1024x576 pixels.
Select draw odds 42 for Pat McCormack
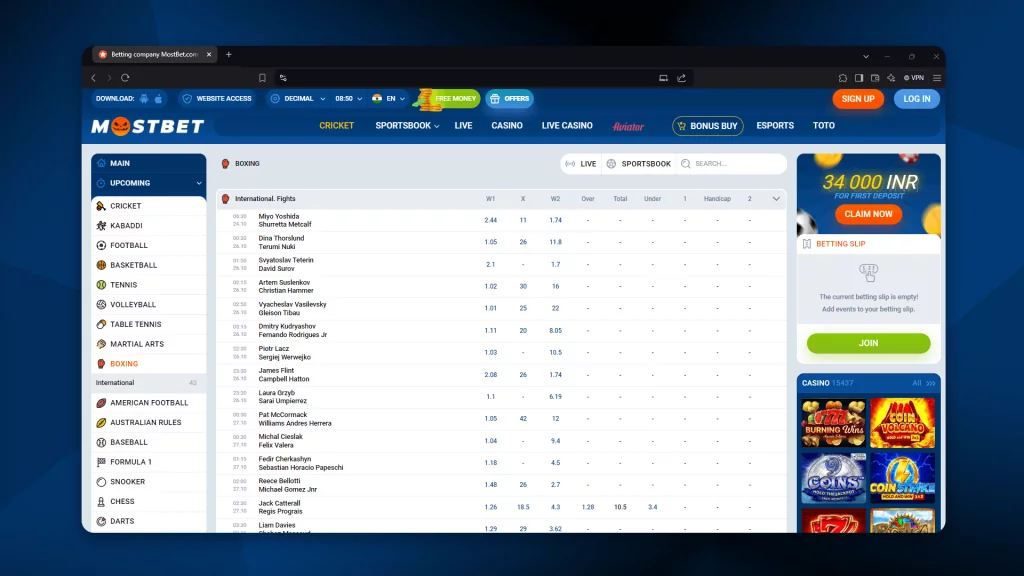[x=523, y=419]
